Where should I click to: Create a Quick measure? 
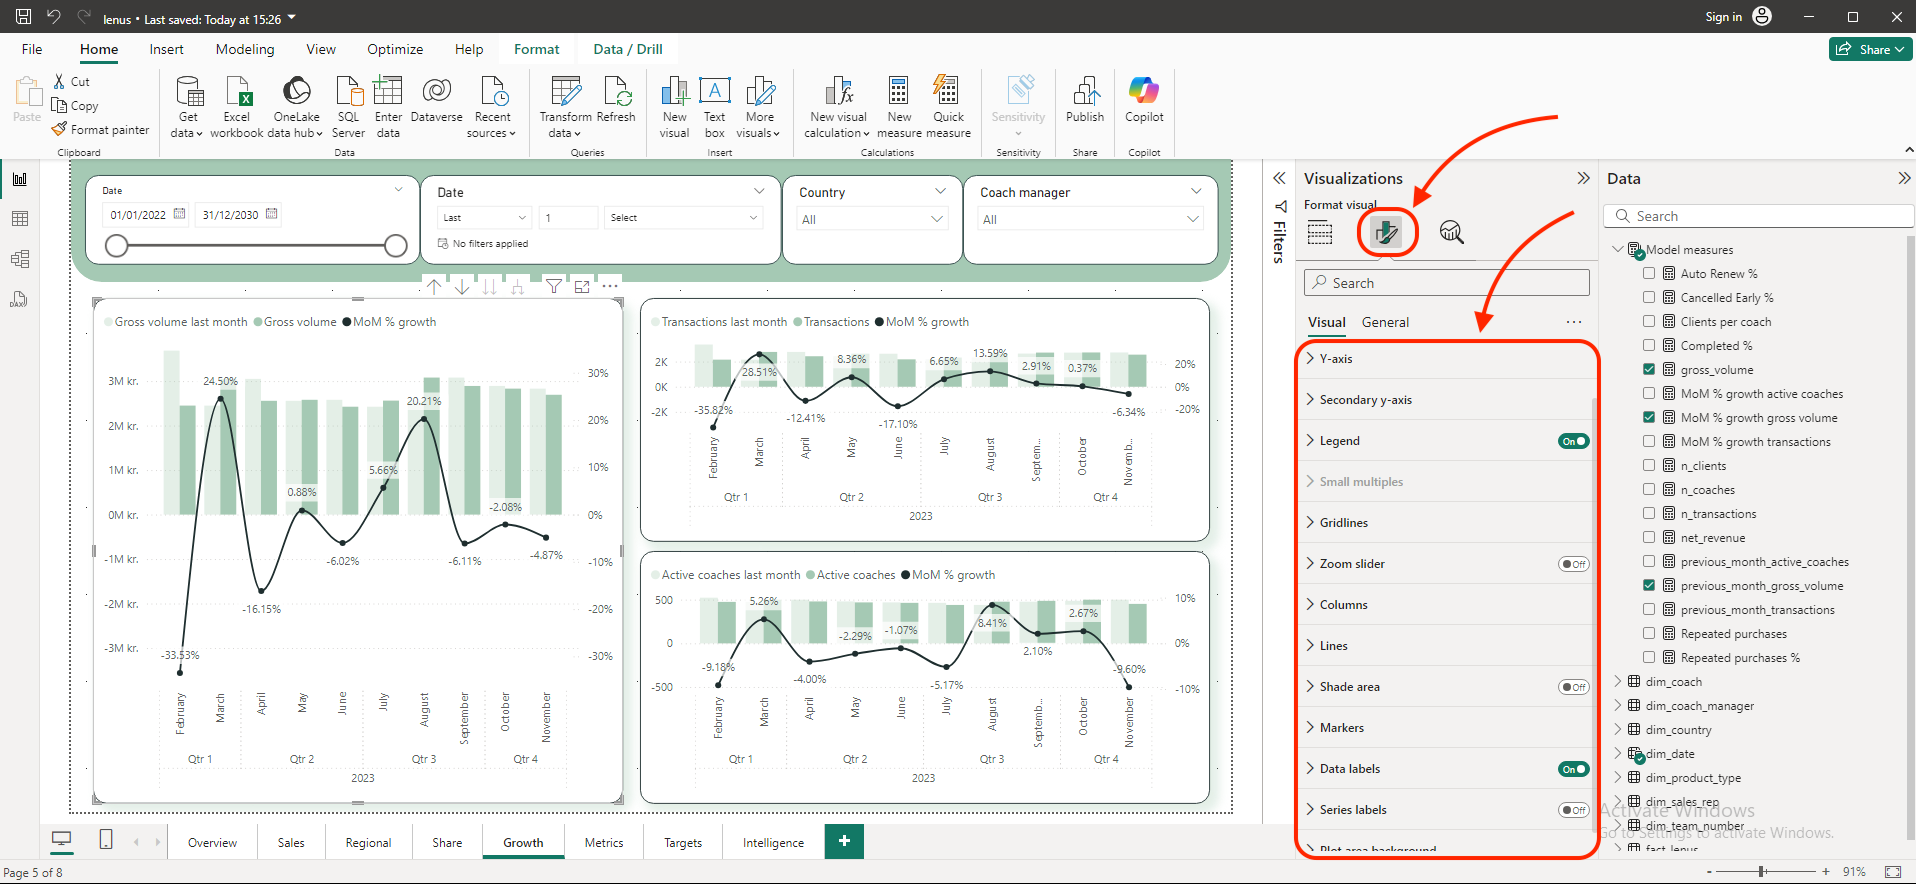pyautogui.click(x=948, y=107)
